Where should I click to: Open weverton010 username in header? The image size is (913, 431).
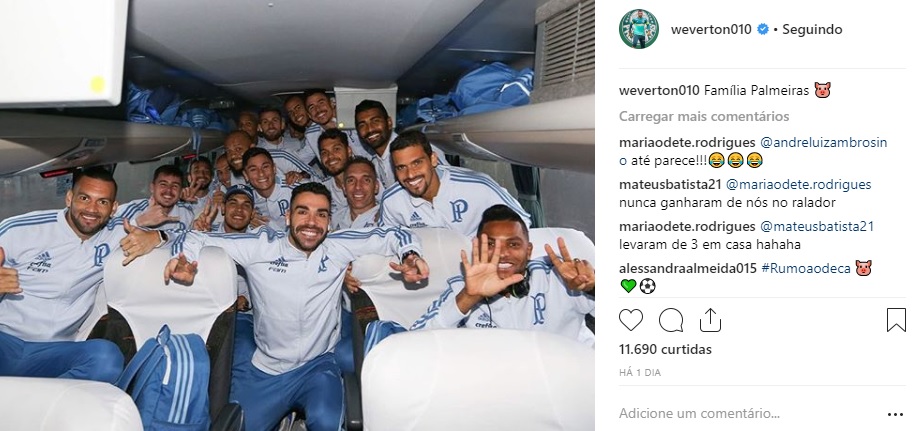click(x=711, y=29)
